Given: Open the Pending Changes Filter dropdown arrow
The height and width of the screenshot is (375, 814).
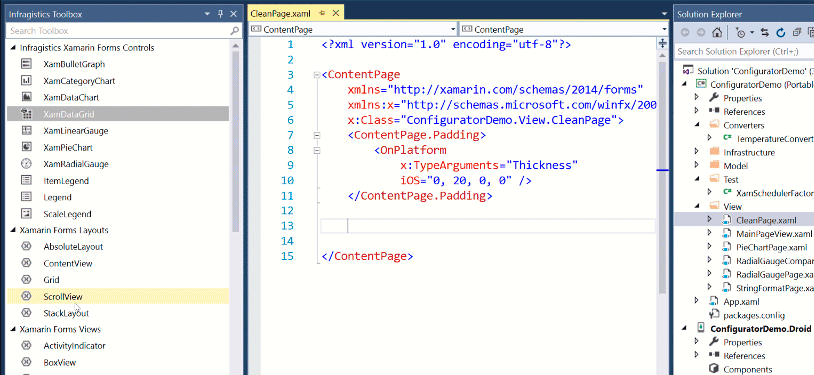Looking at the screenshot, I should [x=751, y=33].
